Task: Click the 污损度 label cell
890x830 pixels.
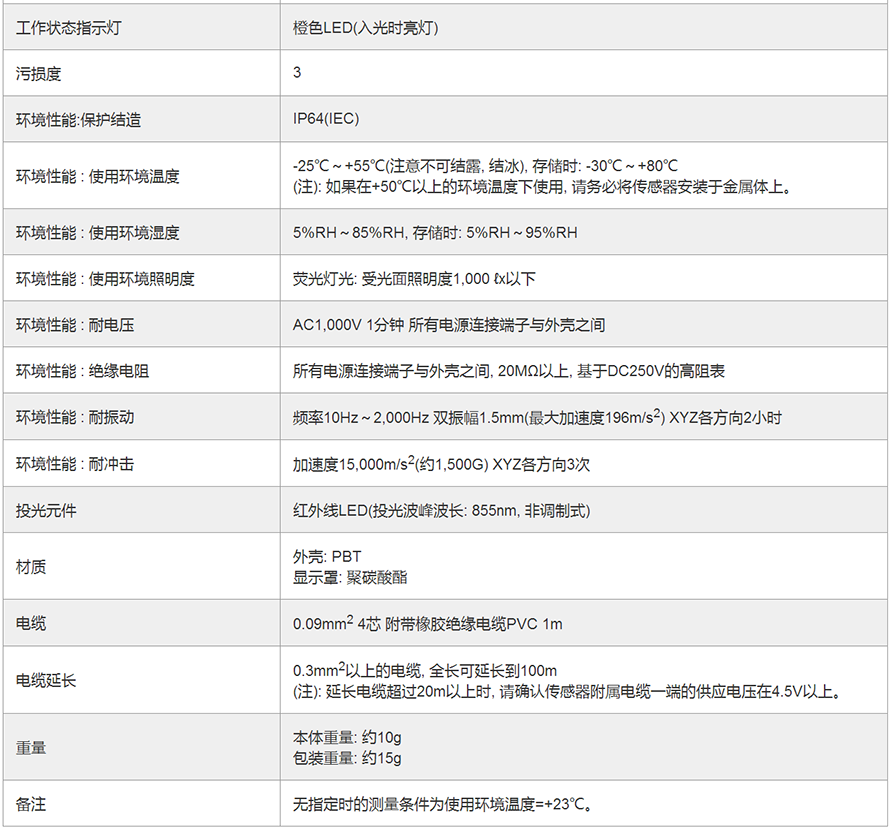Action: (39, 74)
